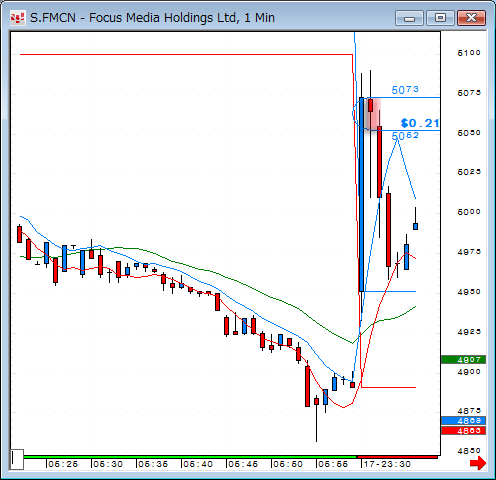Click the 4850 price axis label
This screenshot has width=496, height=480.
(469, 451)
